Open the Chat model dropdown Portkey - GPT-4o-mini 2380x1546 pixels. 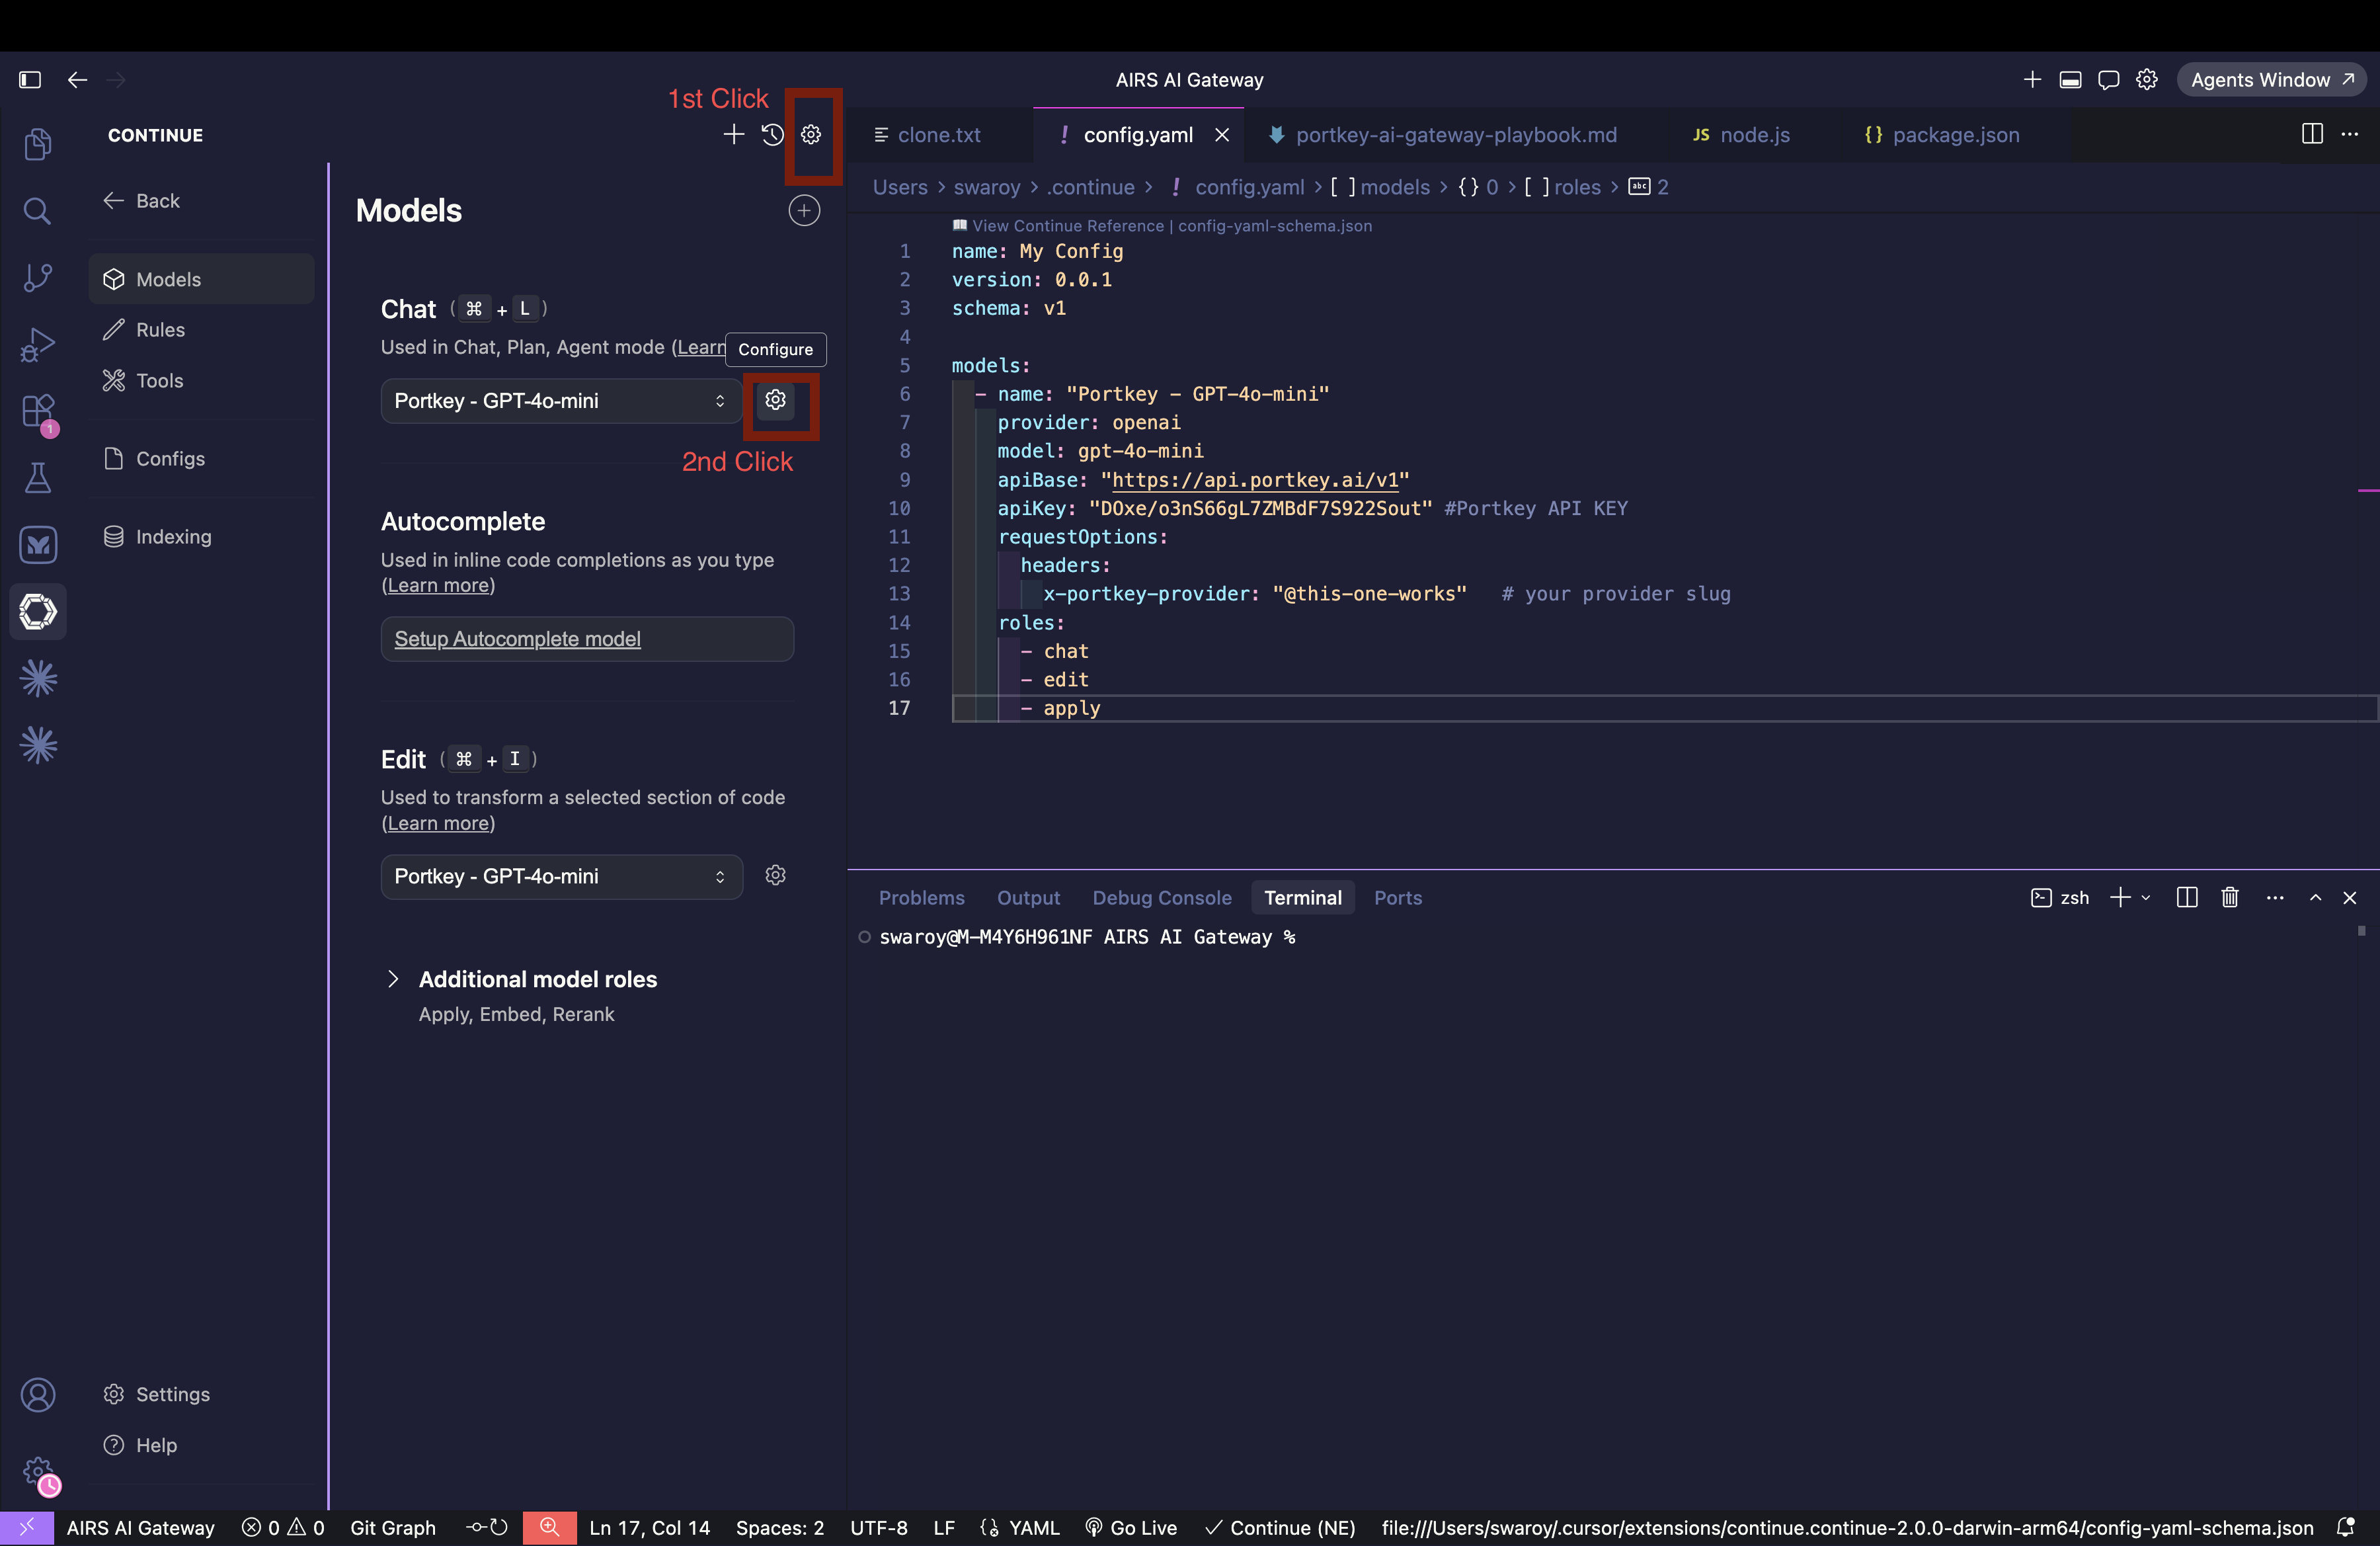pos(561,400)
